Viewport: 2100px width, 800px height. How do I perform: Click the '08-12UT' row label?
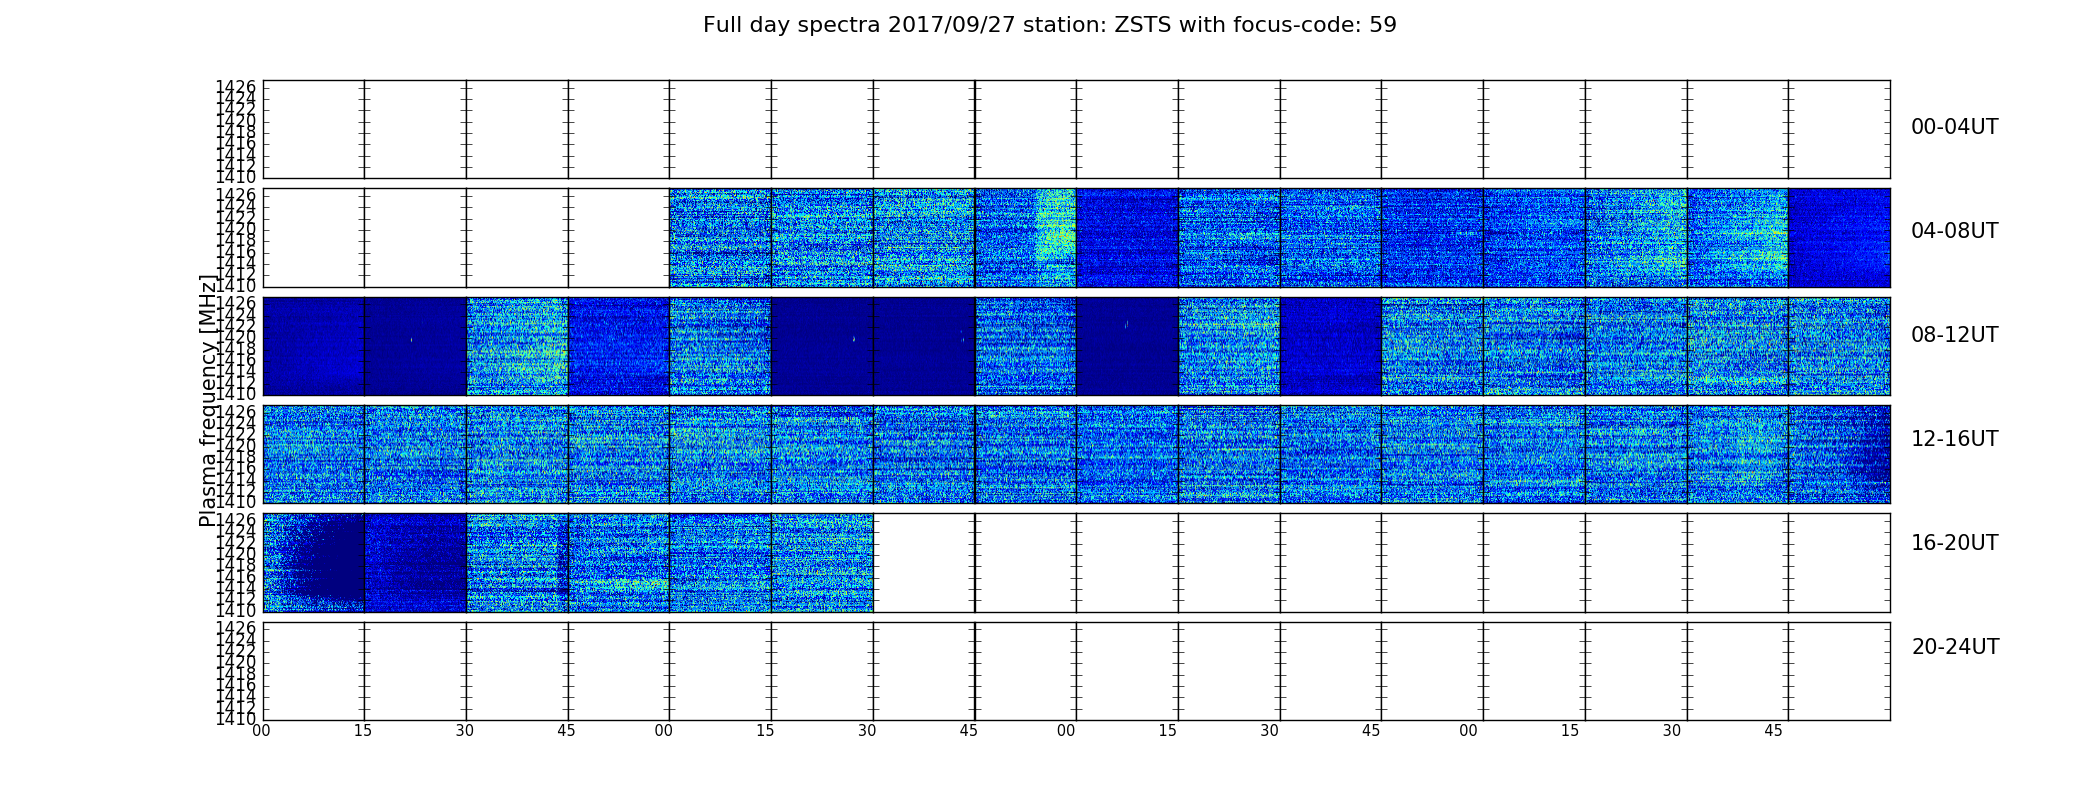coord(1955,335)
